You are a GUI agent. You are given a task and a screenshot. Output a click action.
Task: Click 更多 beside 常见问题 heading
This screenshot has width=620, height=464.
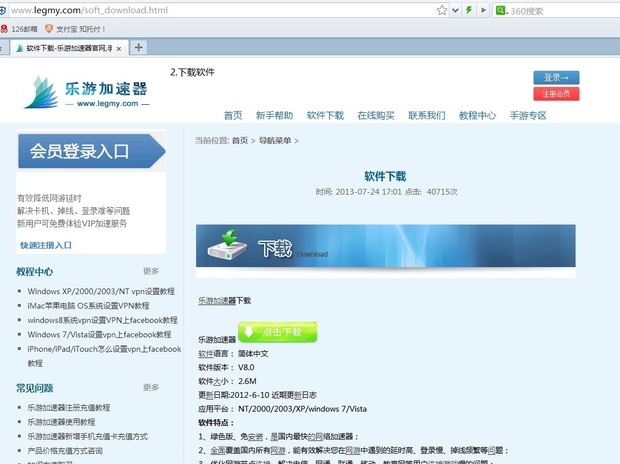pyautogui.click(x=151, y=387)
